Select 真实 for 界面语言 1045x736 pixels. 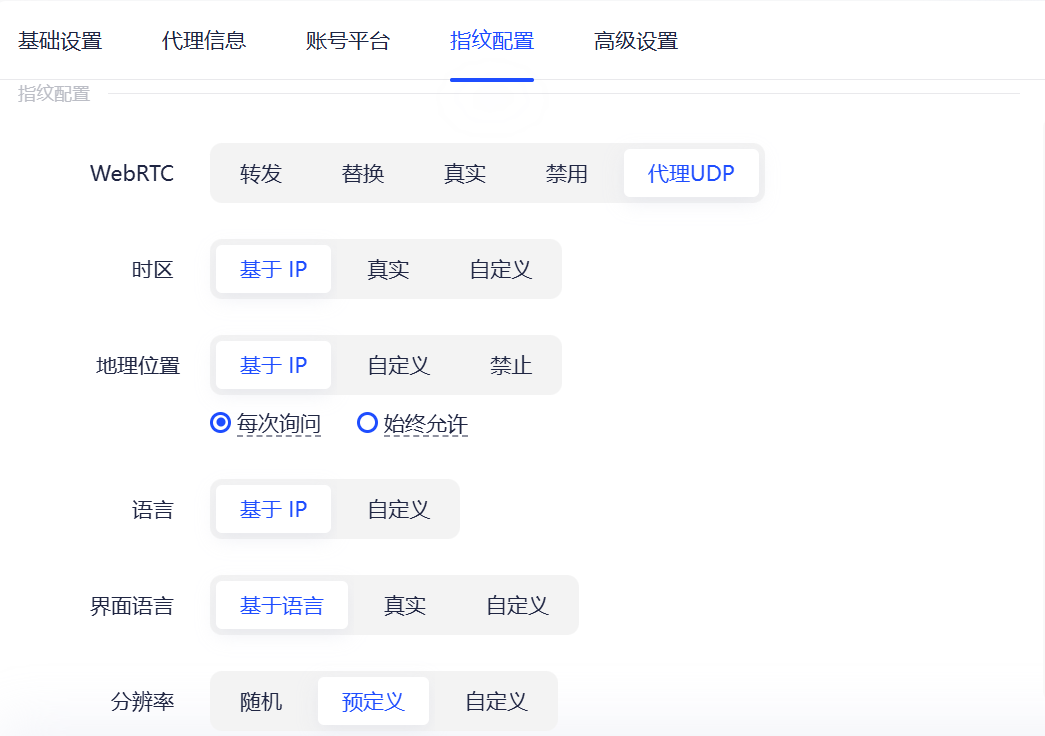tap(405, 605)
